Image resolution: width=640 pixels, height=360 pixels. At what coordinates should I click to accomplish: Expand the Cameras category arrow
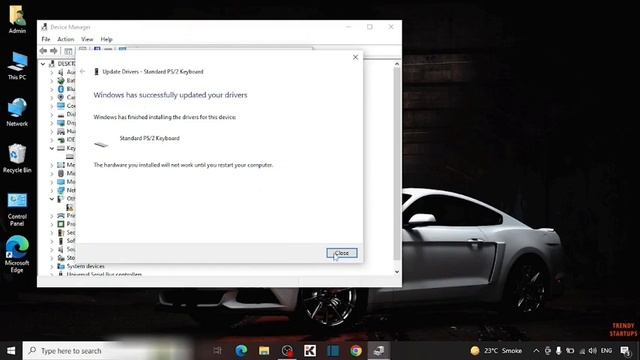point(52,98)
